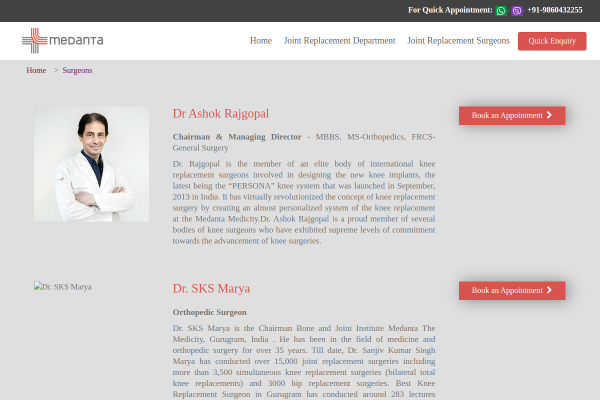Click phone number +91-9860432255
Viewport: 600px width, 400px height.
(555, 10)
